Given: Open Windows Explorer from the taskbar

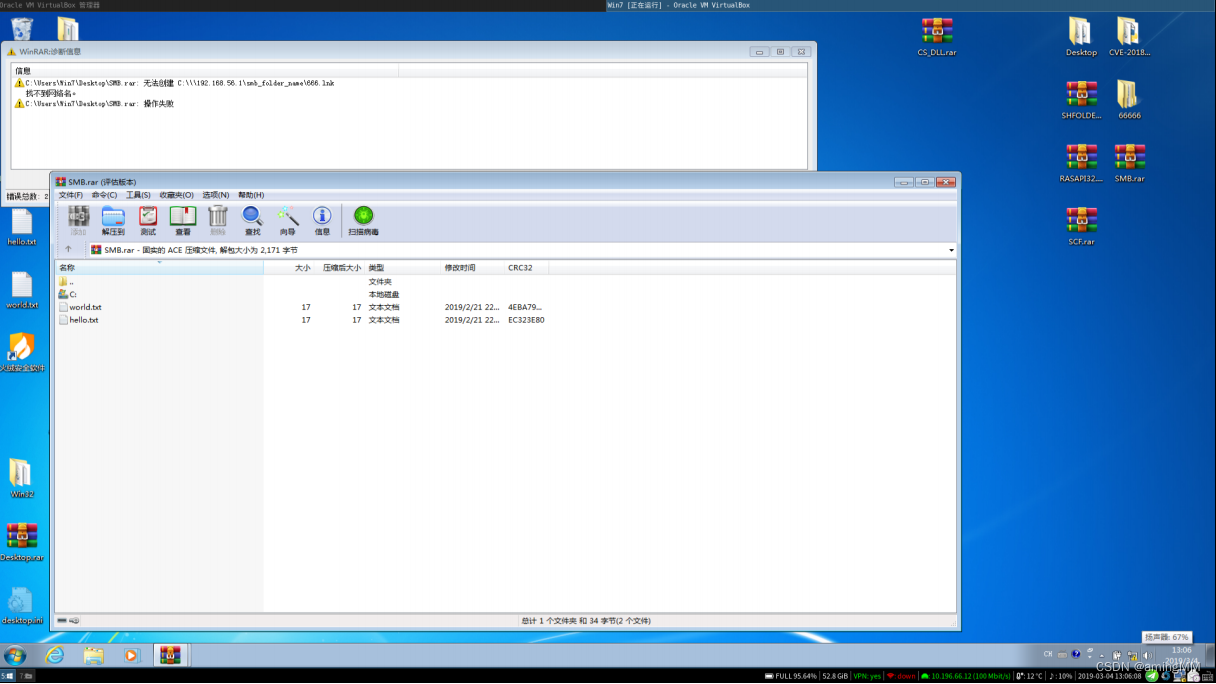Looking at the screenshot, I should (x=93, y=656).
